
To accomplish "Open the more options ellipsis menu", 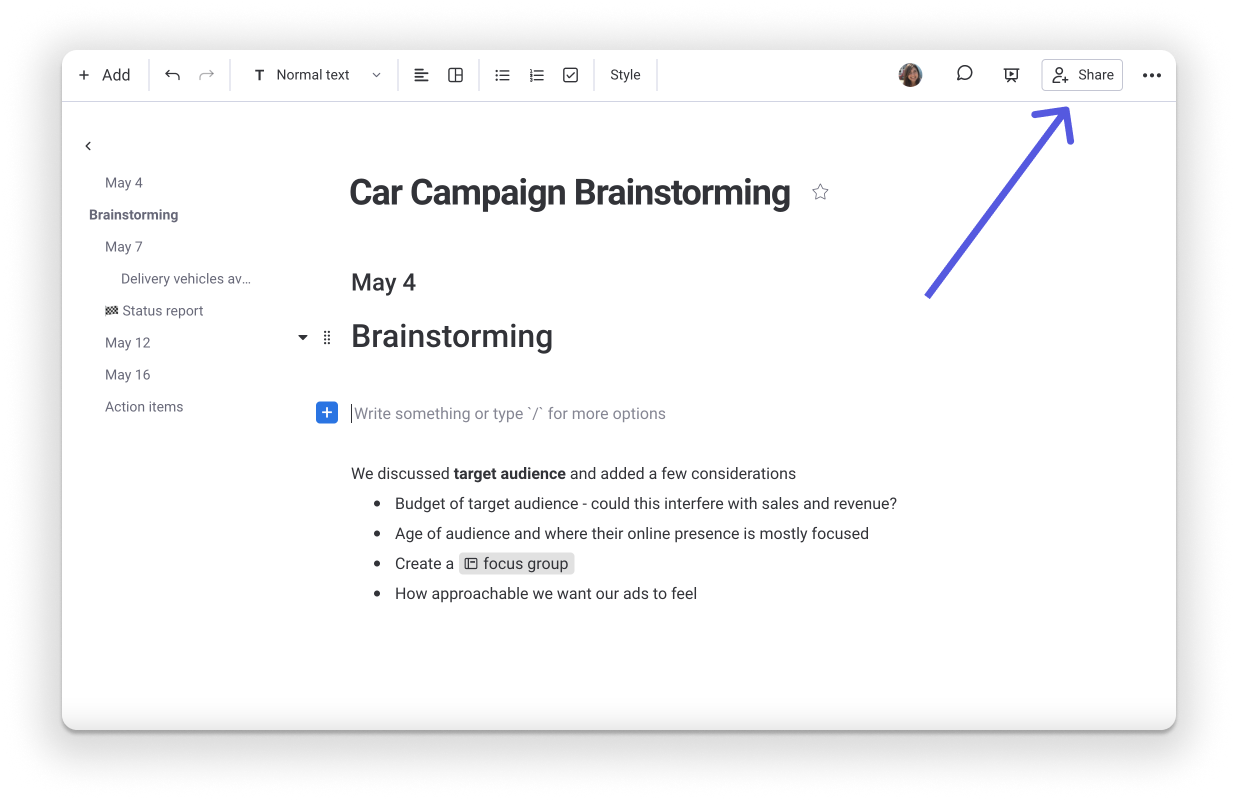I will [1152, 74].
